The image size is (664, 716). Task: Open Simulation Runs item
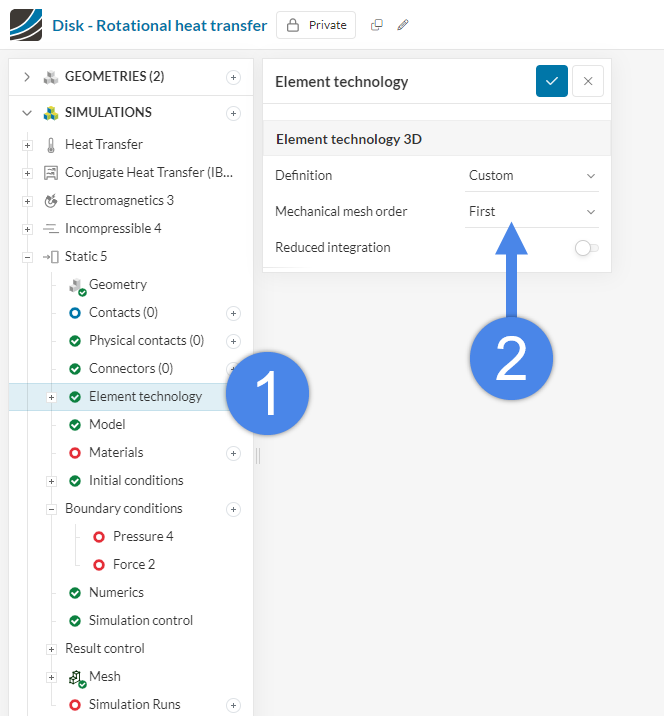[135, 704]
